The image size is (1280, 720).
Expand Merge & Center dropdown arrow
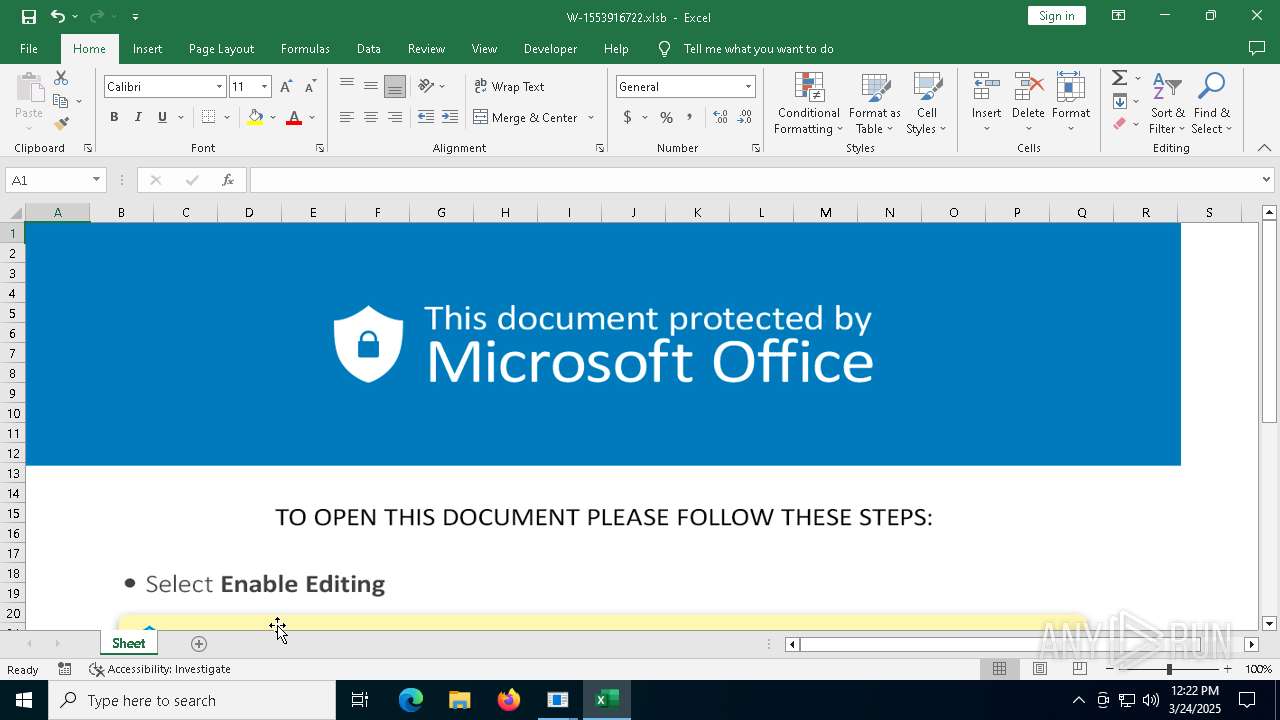coord(591,117)
